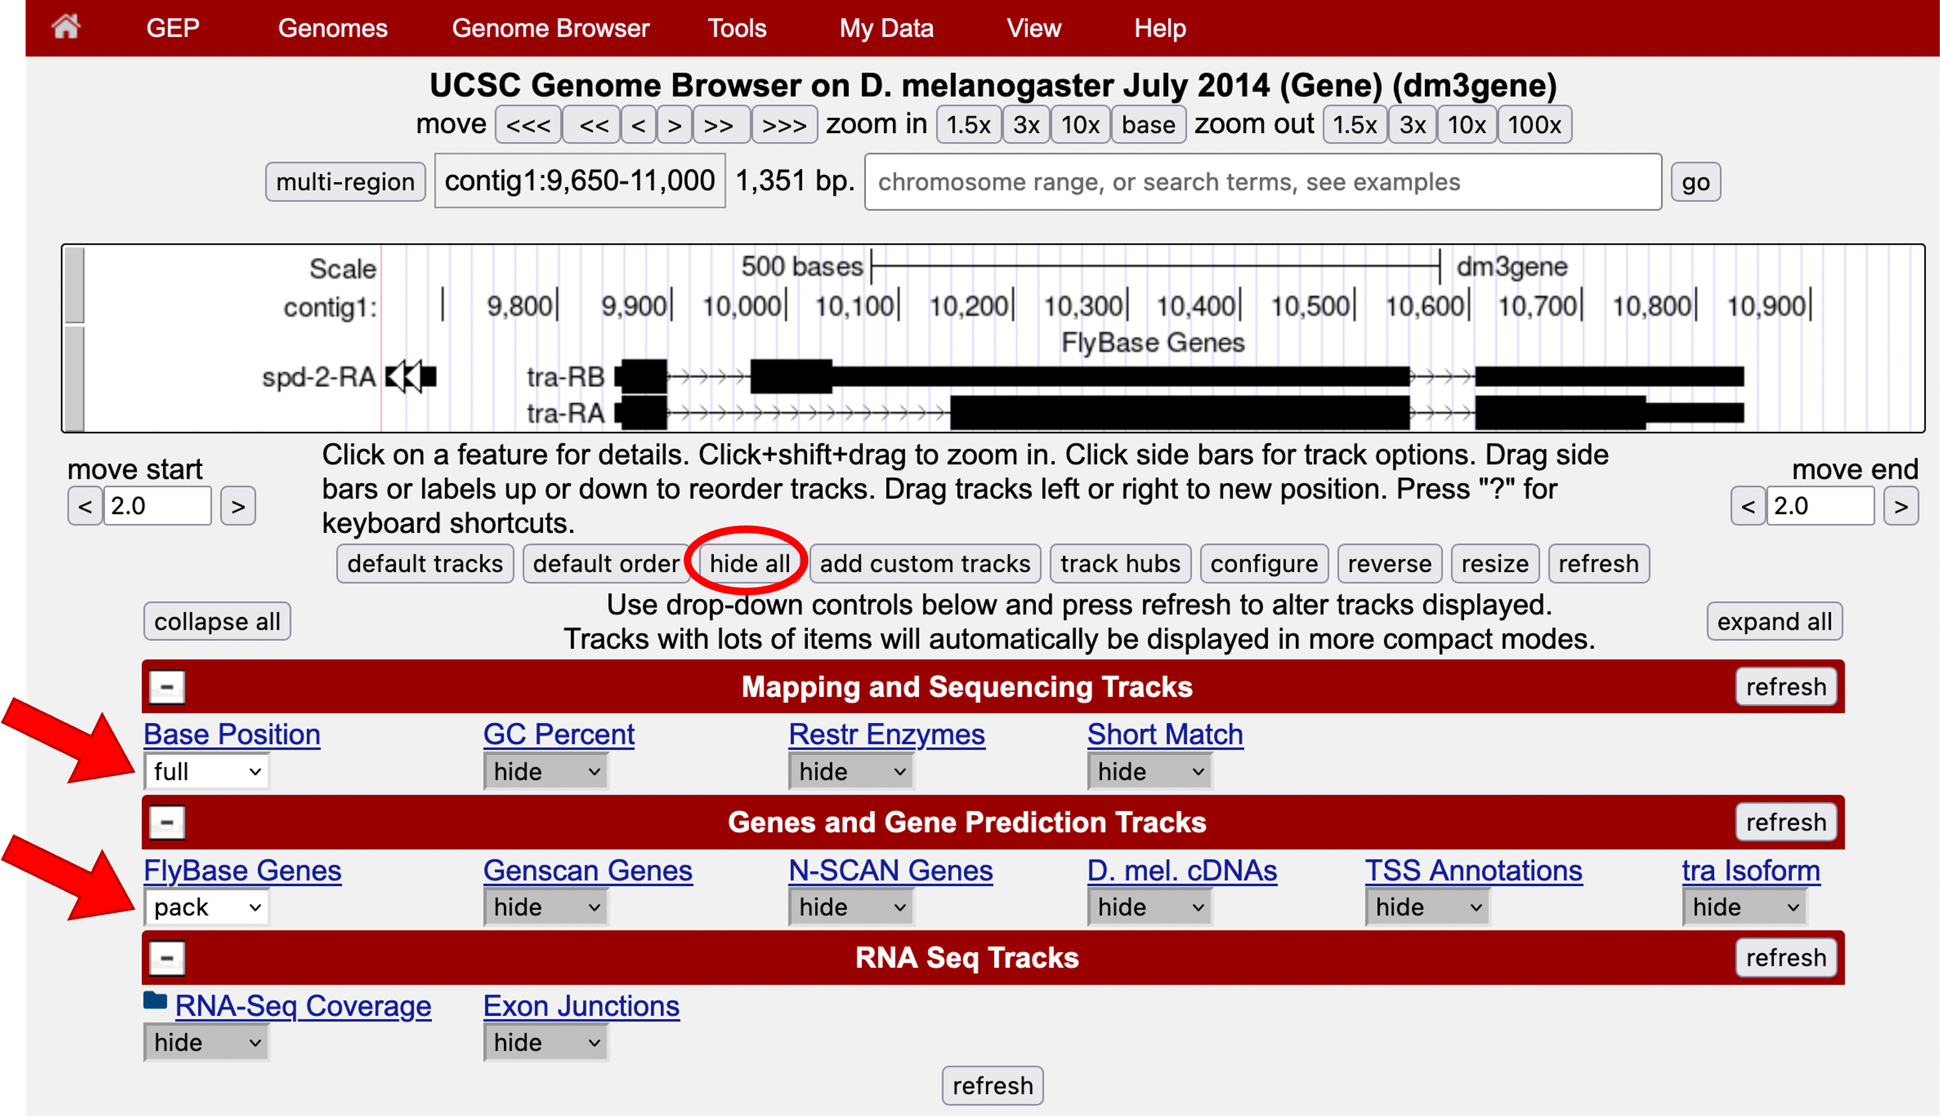The width and height of the screenshot is (1940, 1117).
Task: Open FlyBase Genes visibility dropdown
Action: (x=207, y=907)
